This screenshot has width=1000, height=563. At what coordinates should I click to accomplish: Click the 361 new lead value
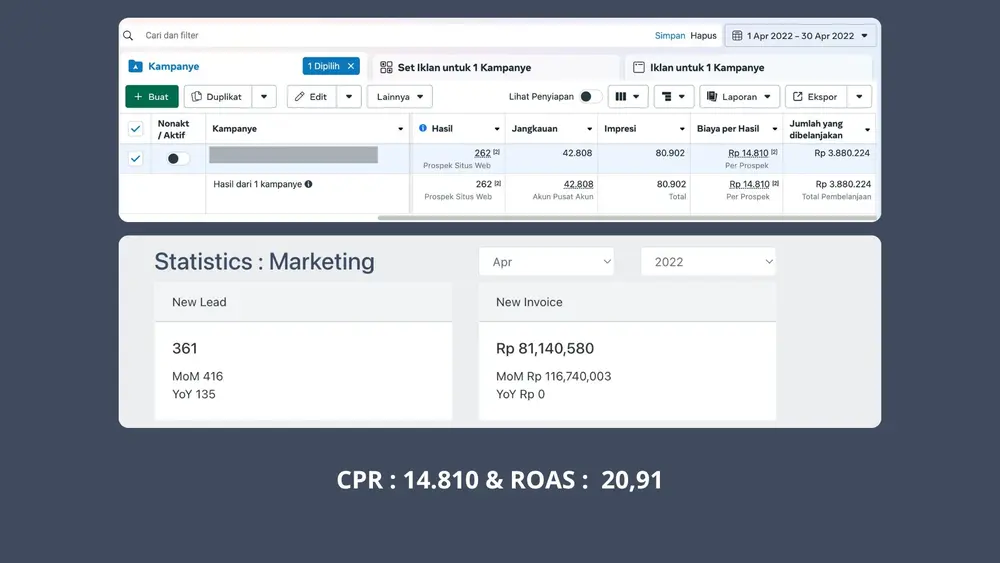(185, 349)
